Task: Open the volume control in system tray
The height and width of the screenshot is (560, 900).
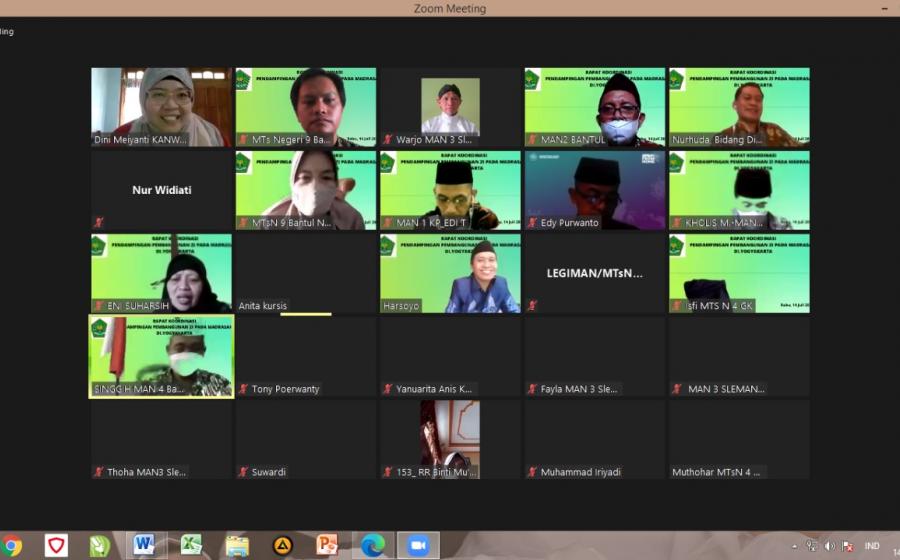Action: [x=829, y=546]
